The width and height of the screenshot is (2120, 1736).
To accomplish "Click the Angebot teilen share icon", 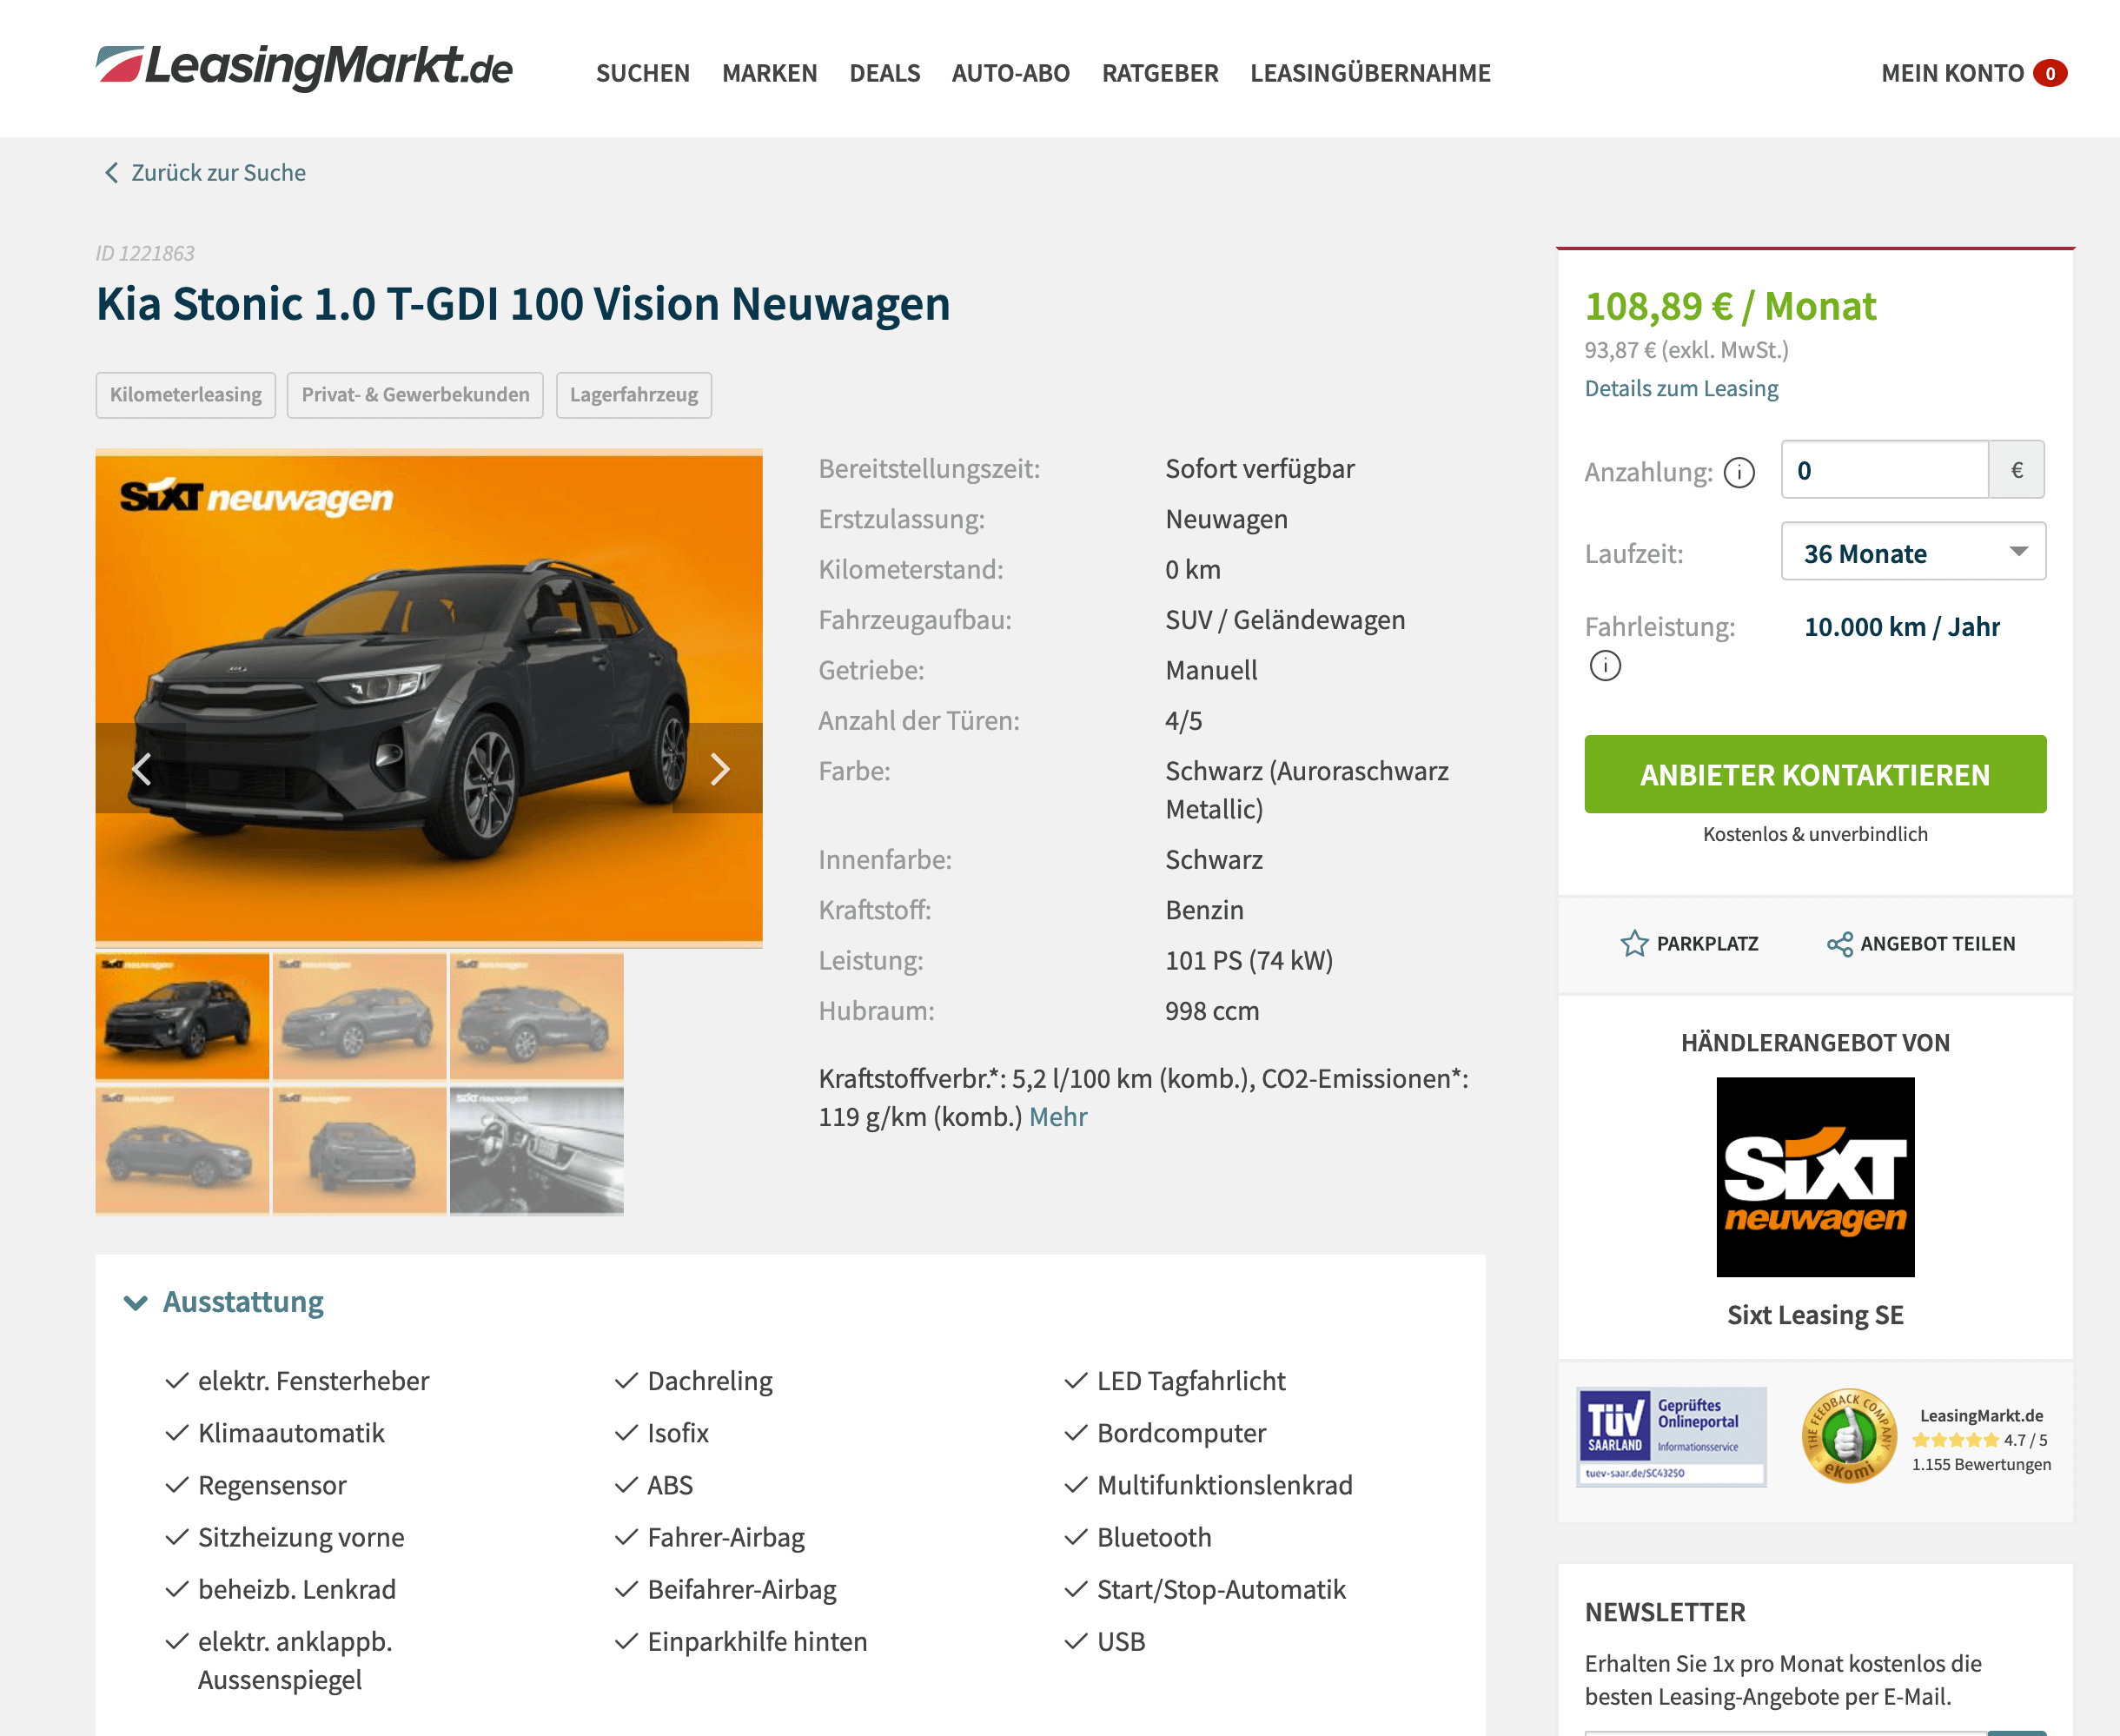I will 1839,943.
